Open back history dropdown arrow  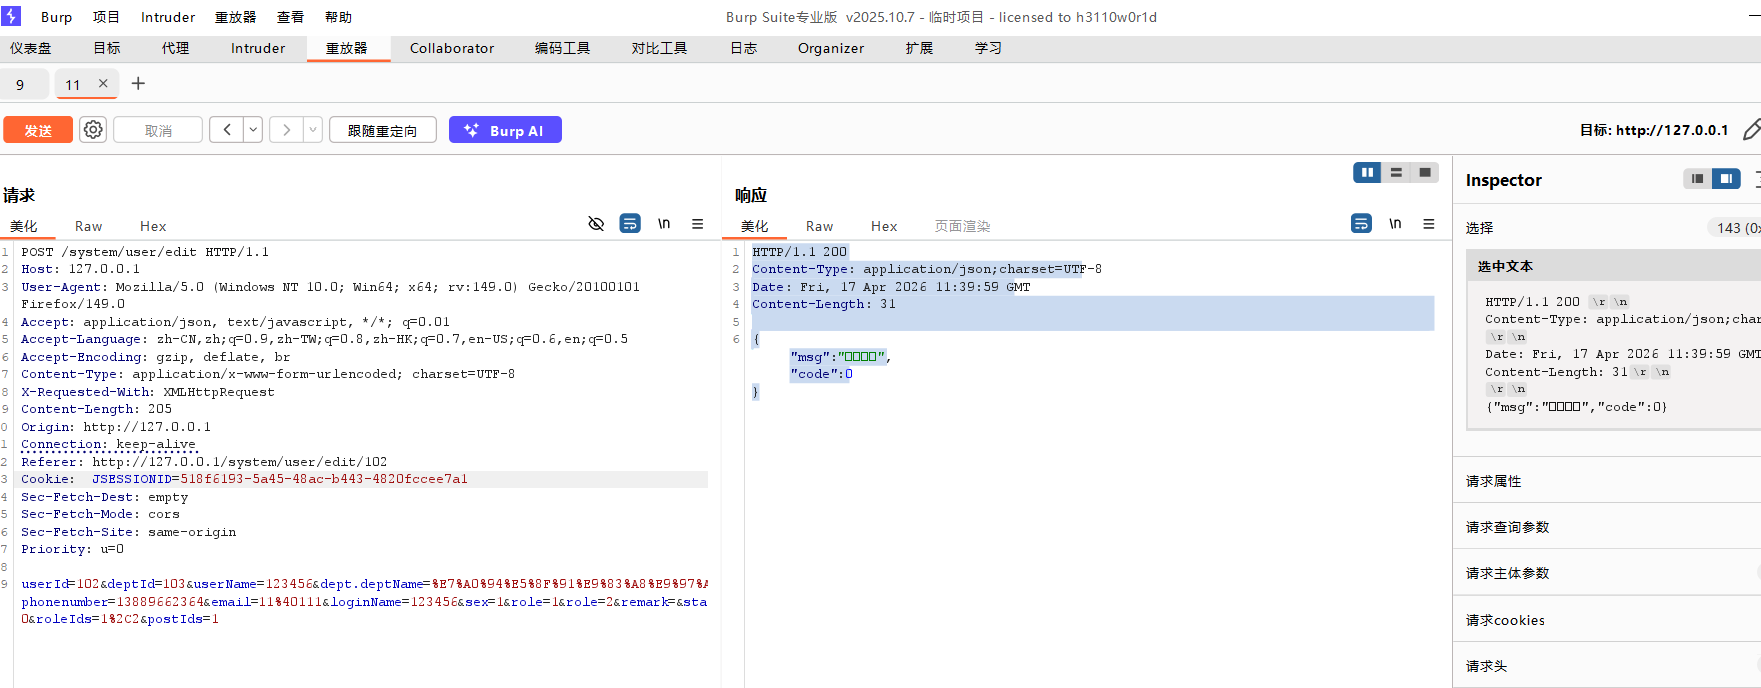(253, 130)
